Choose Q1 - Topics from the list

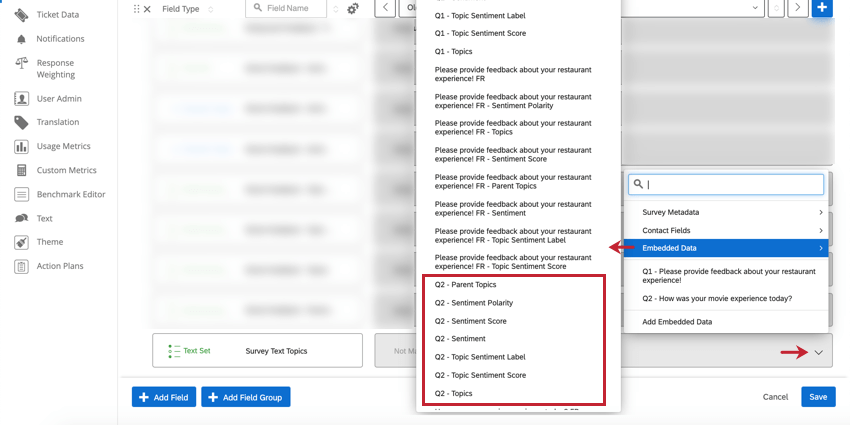453,51
